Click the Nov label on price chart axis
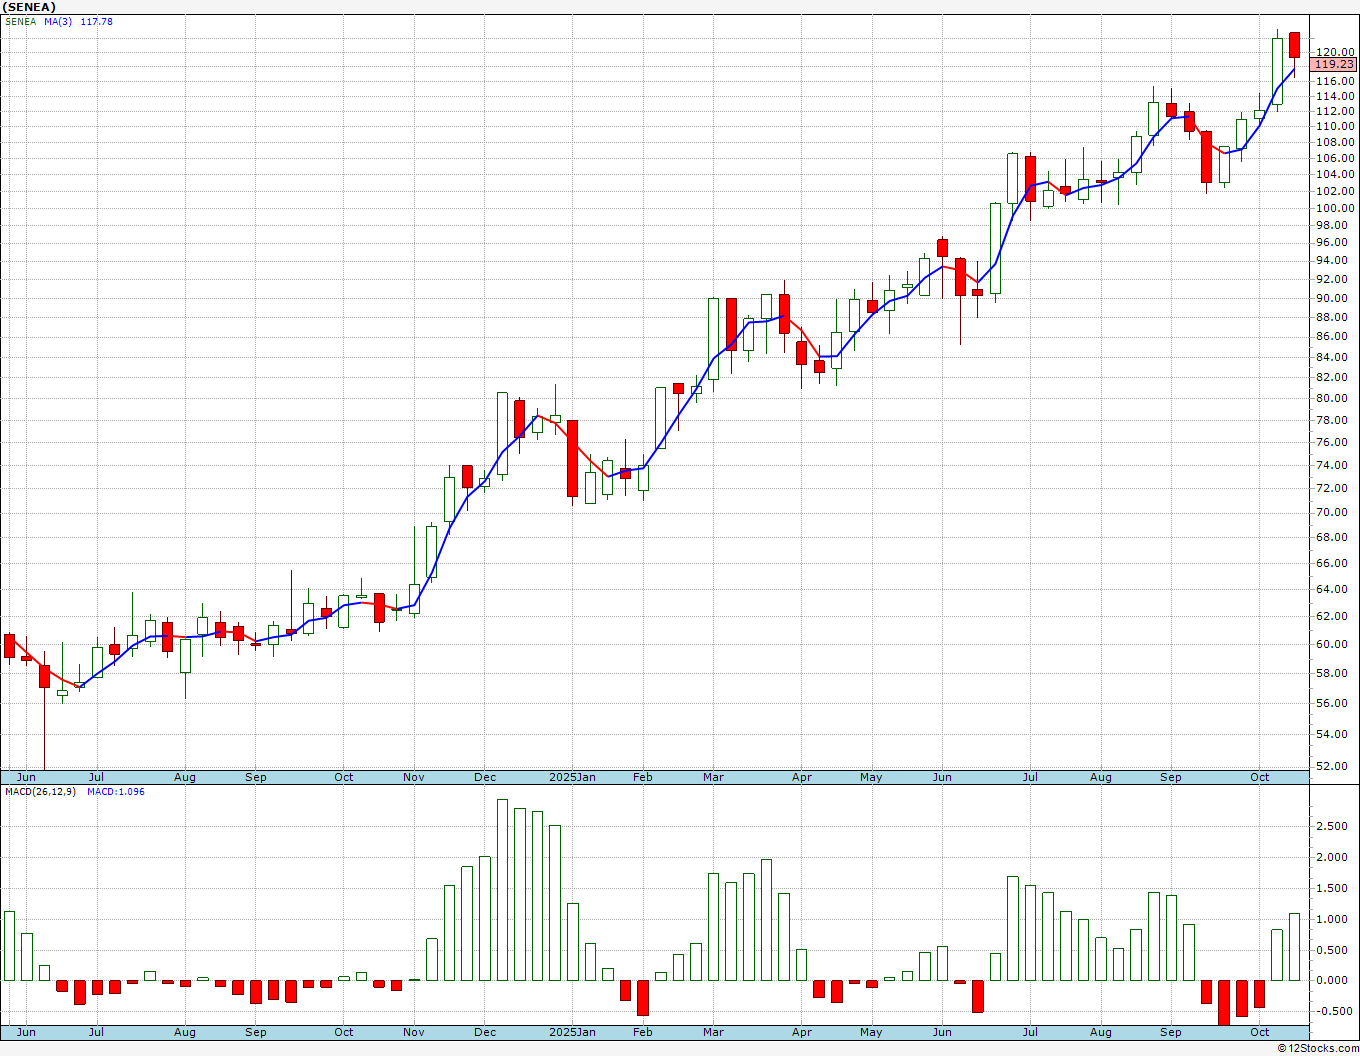The image size is (1360, 1056). [414, 777]
